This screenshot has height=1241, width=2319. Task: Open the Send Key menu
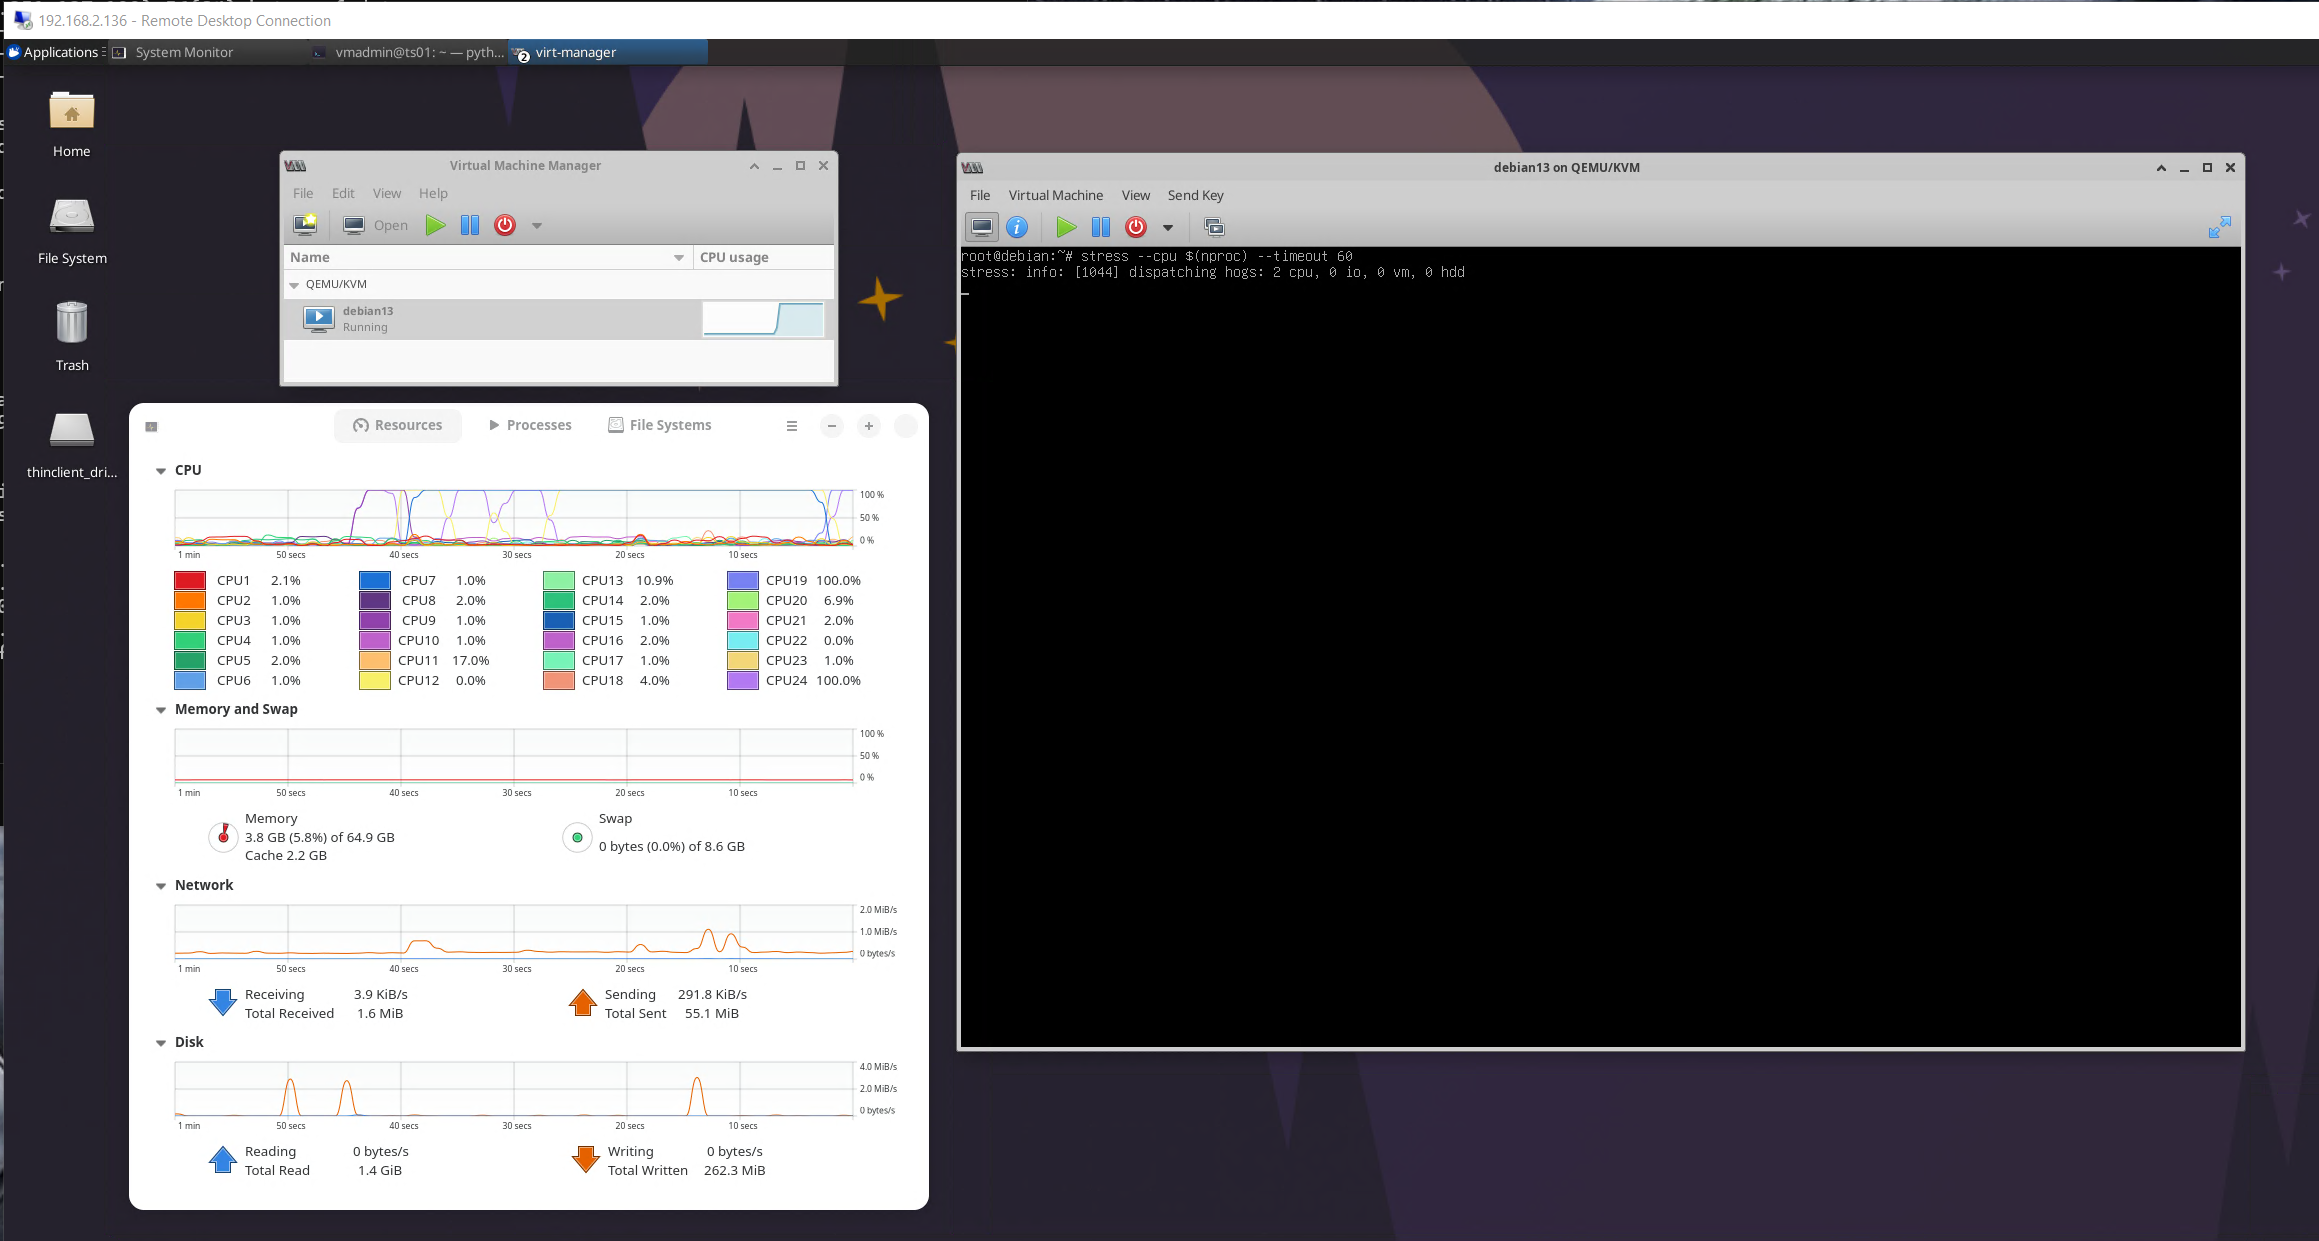[x=1195, y=195]
